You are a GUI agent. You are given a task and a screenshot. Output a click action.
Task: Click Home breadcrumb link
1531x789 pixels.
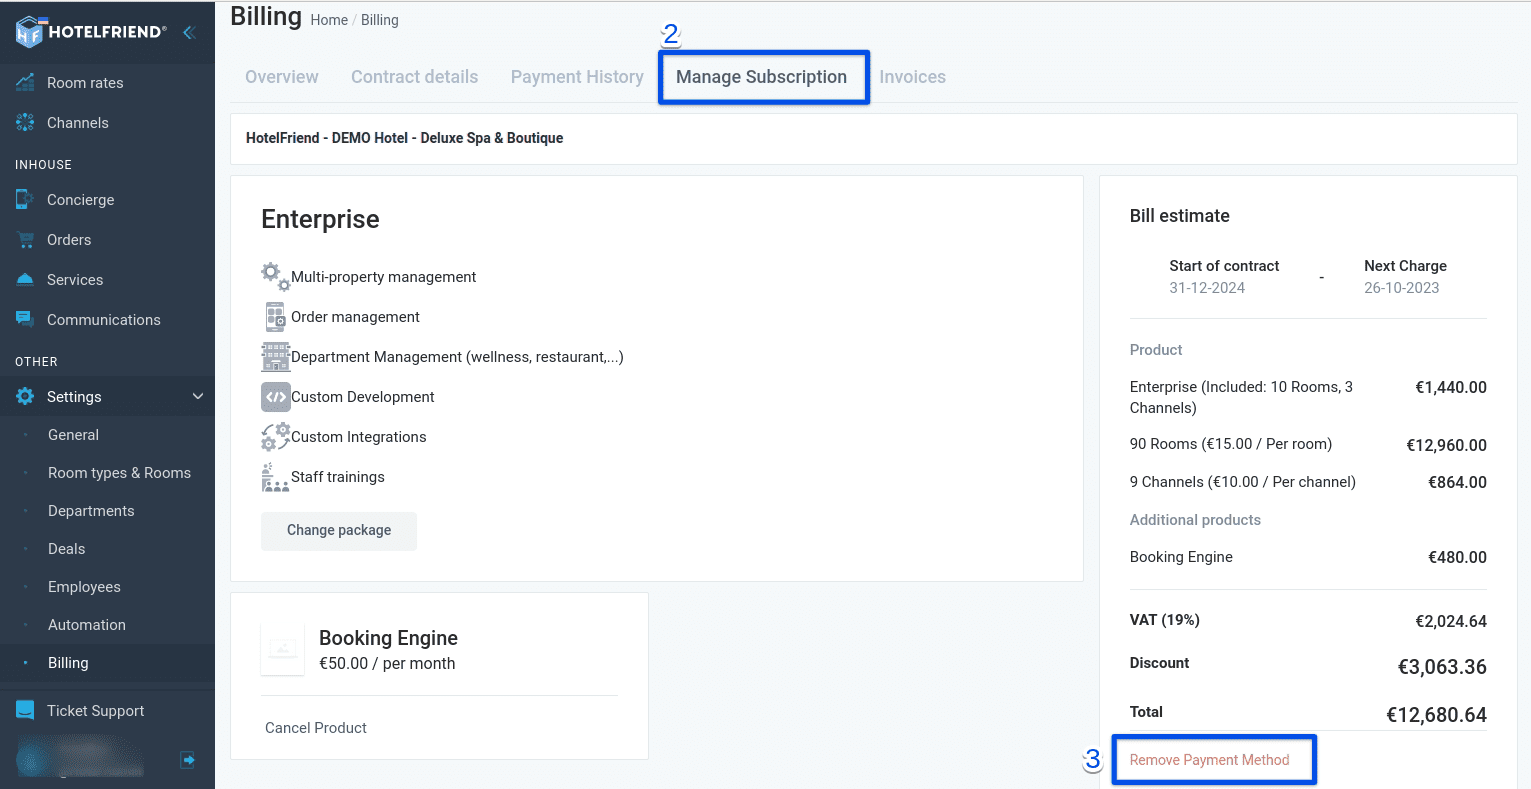(x=329, y=20)
